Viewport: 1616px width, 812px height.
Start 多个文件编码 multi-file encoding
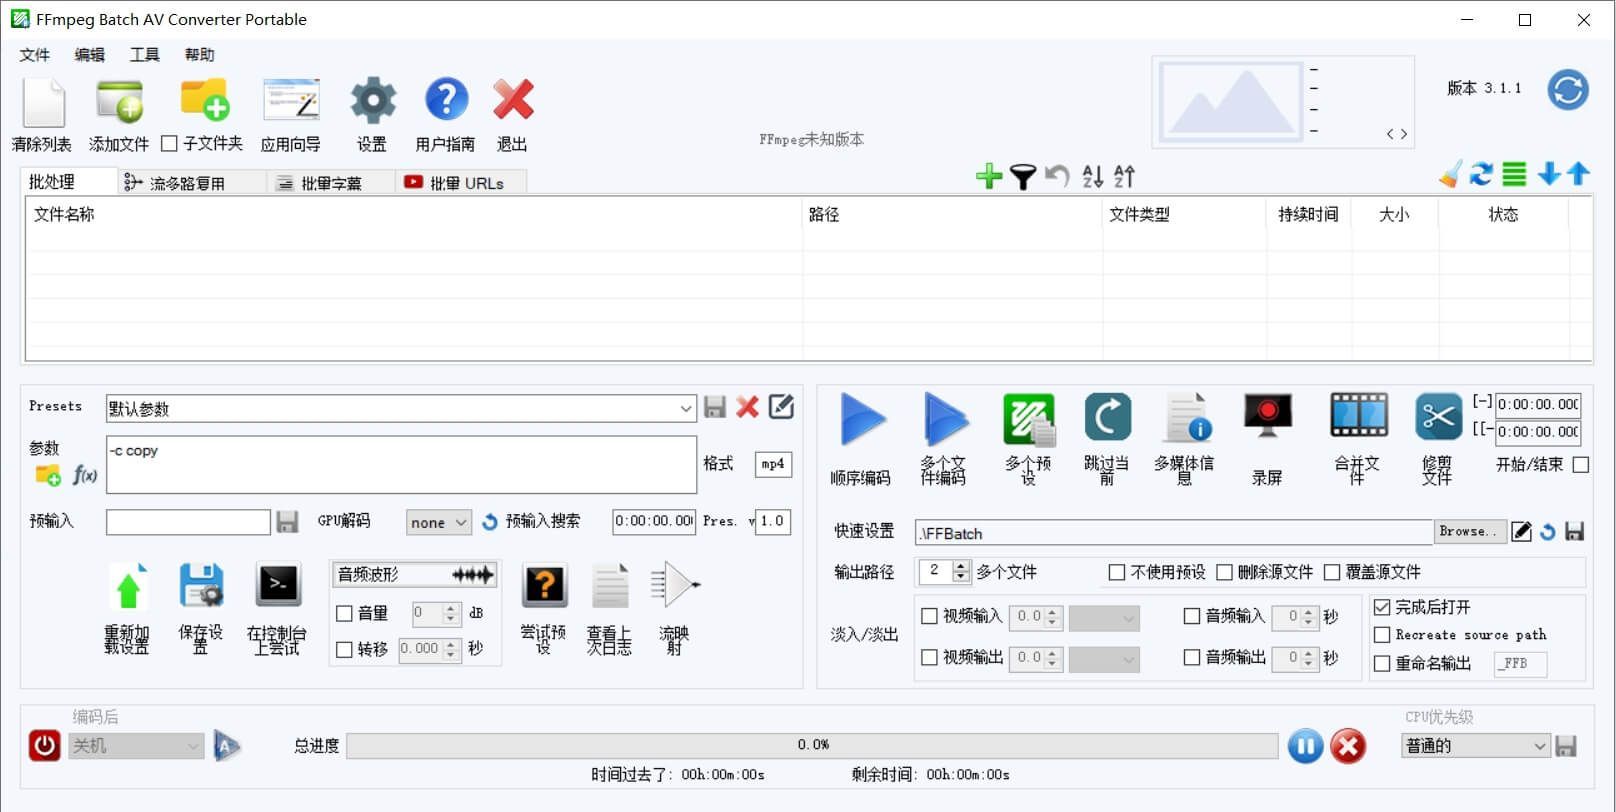click(x=944, y=419)
